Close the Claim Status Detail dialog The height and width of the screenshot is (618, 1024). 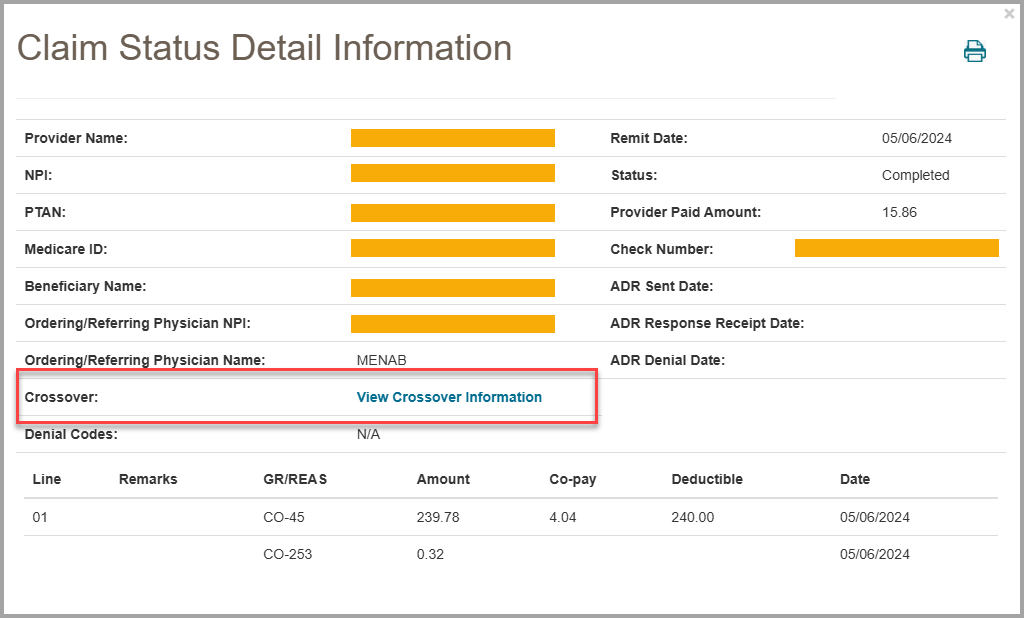(1009, 14)
